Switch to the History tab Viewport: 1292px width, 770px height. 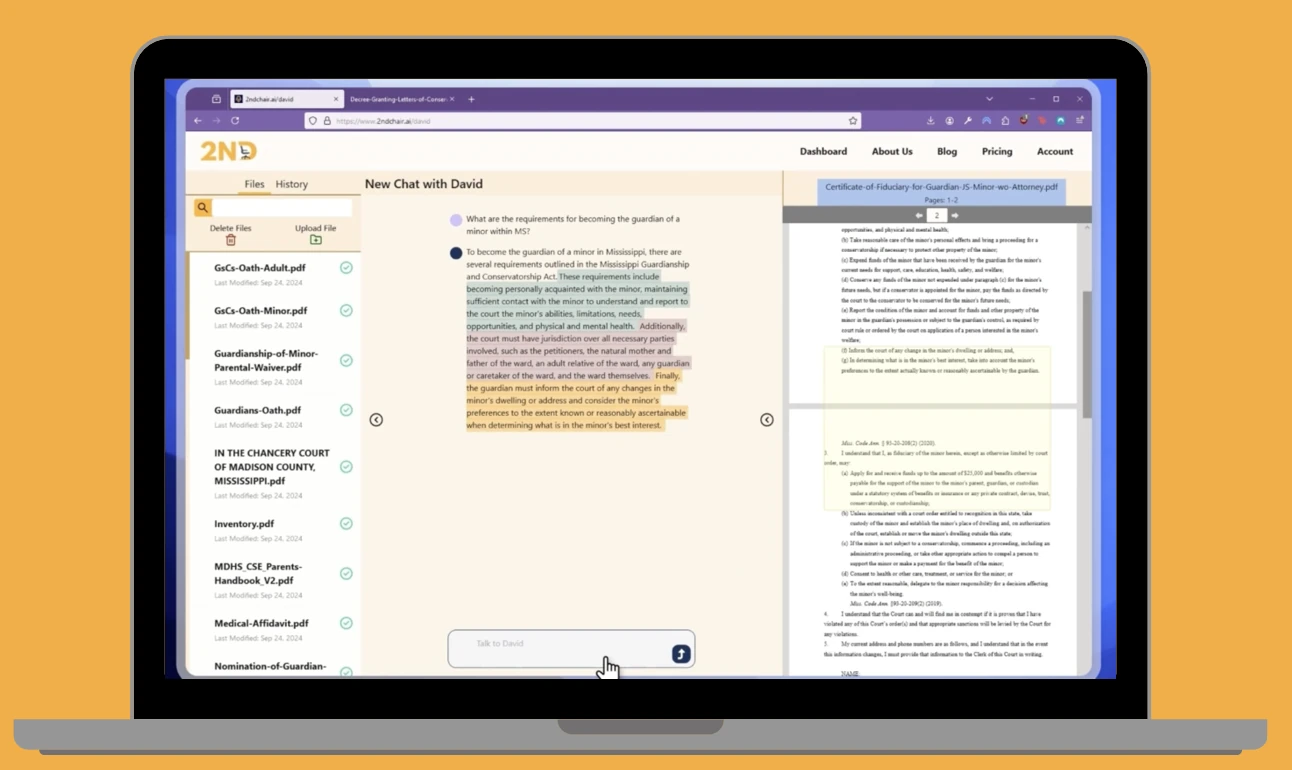(x=292, y=184)
